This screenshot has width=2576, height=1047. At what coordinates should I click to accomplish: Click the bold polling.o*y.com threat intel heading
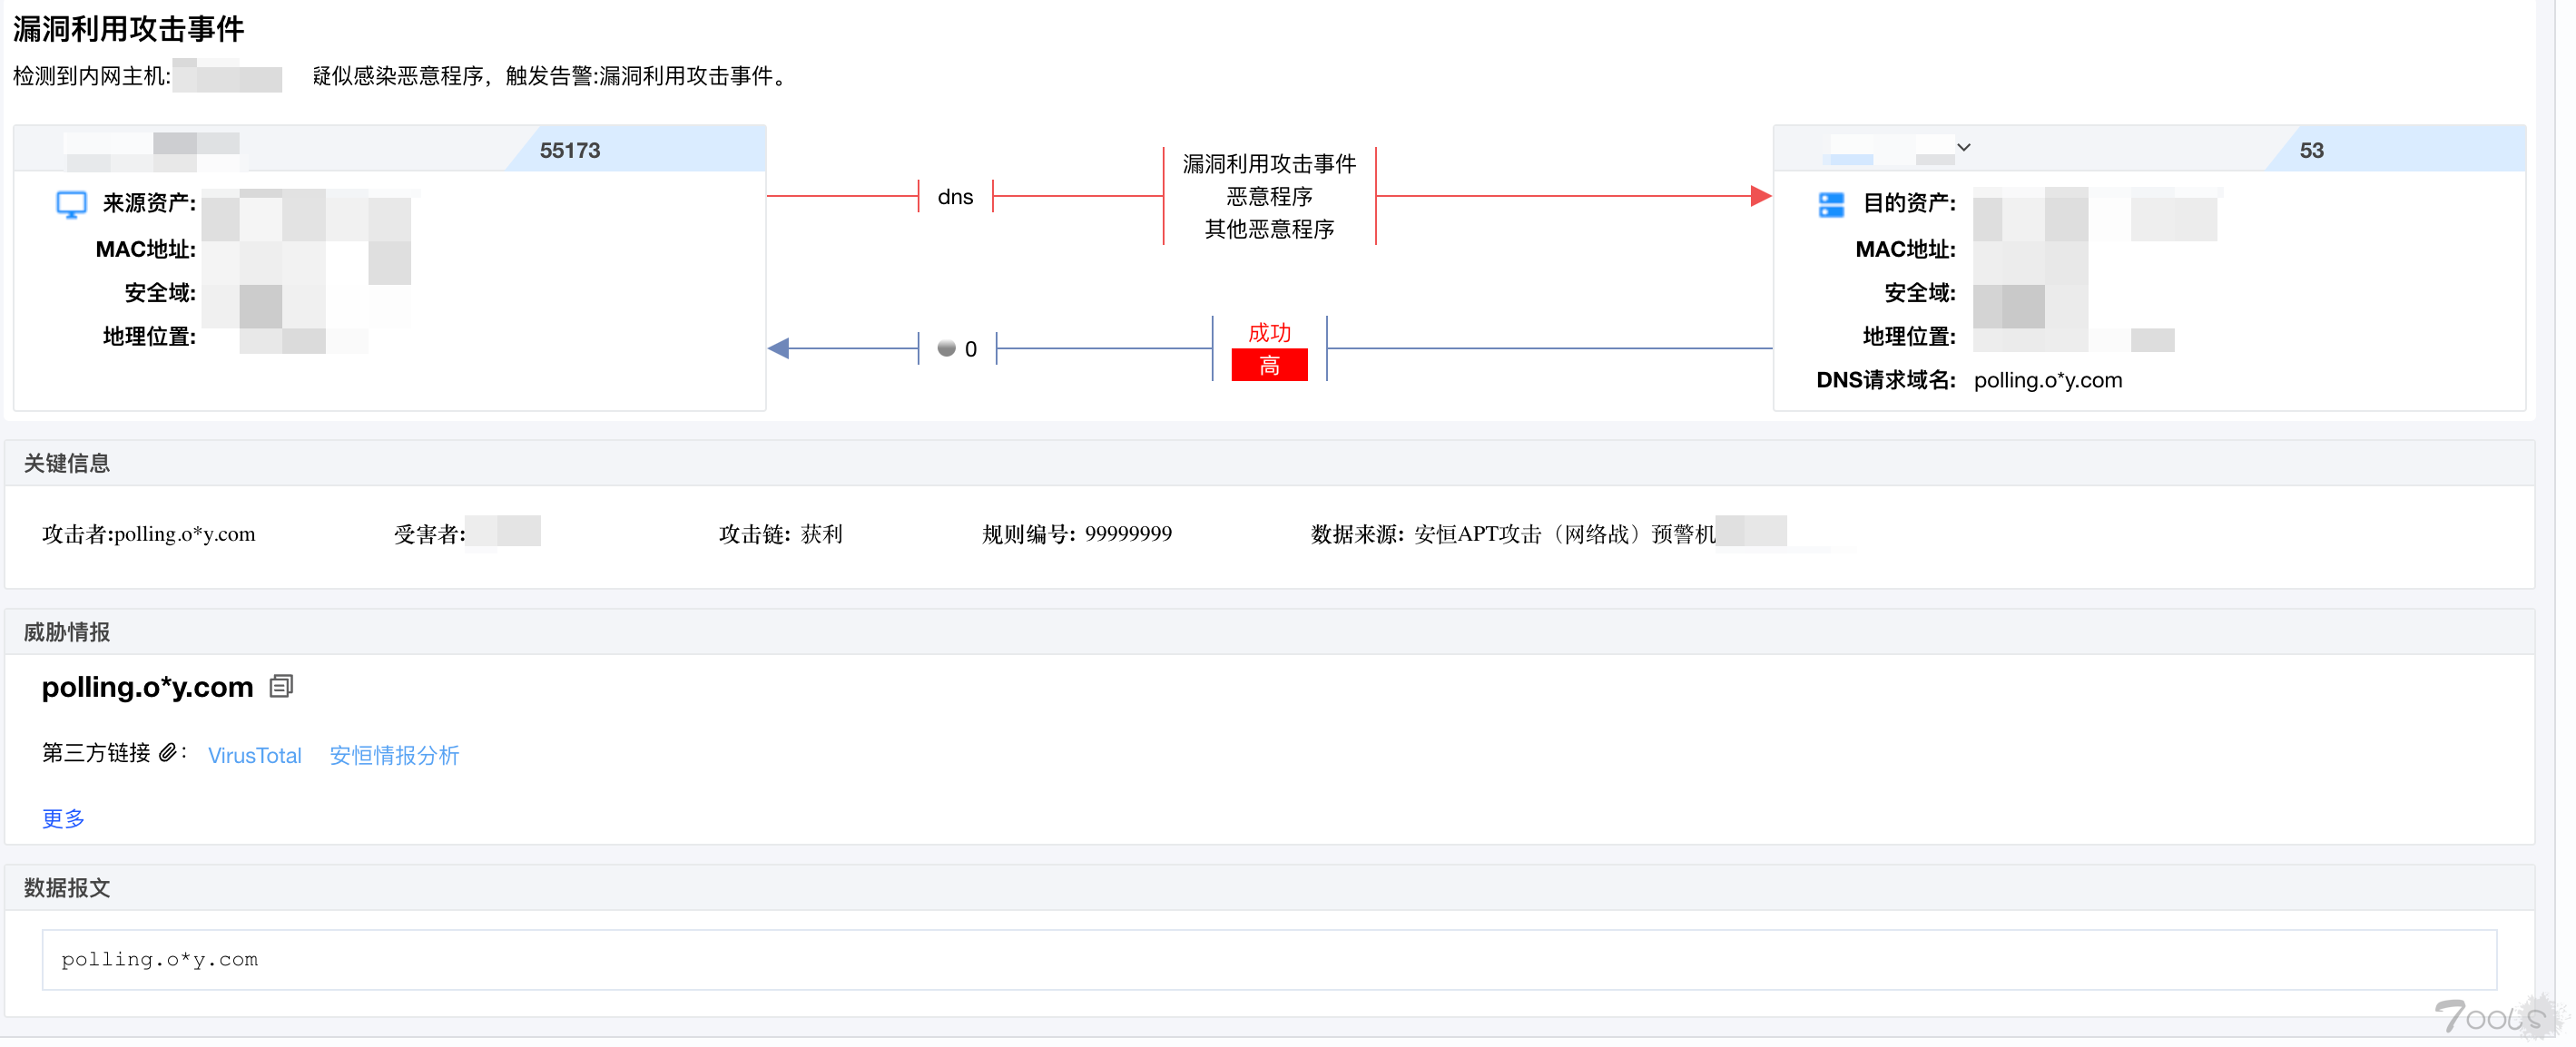coord(147,687)
